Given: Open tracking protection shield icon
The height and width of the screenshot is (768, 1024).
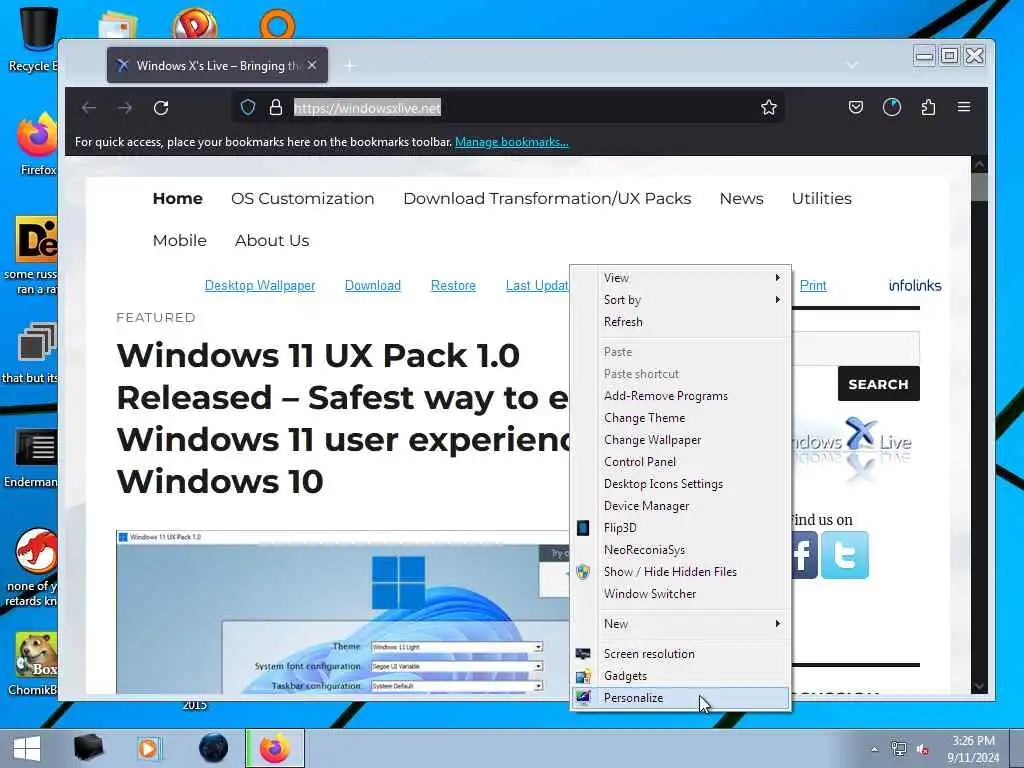Looking at the screenshot, I should [x=248, y=107].
